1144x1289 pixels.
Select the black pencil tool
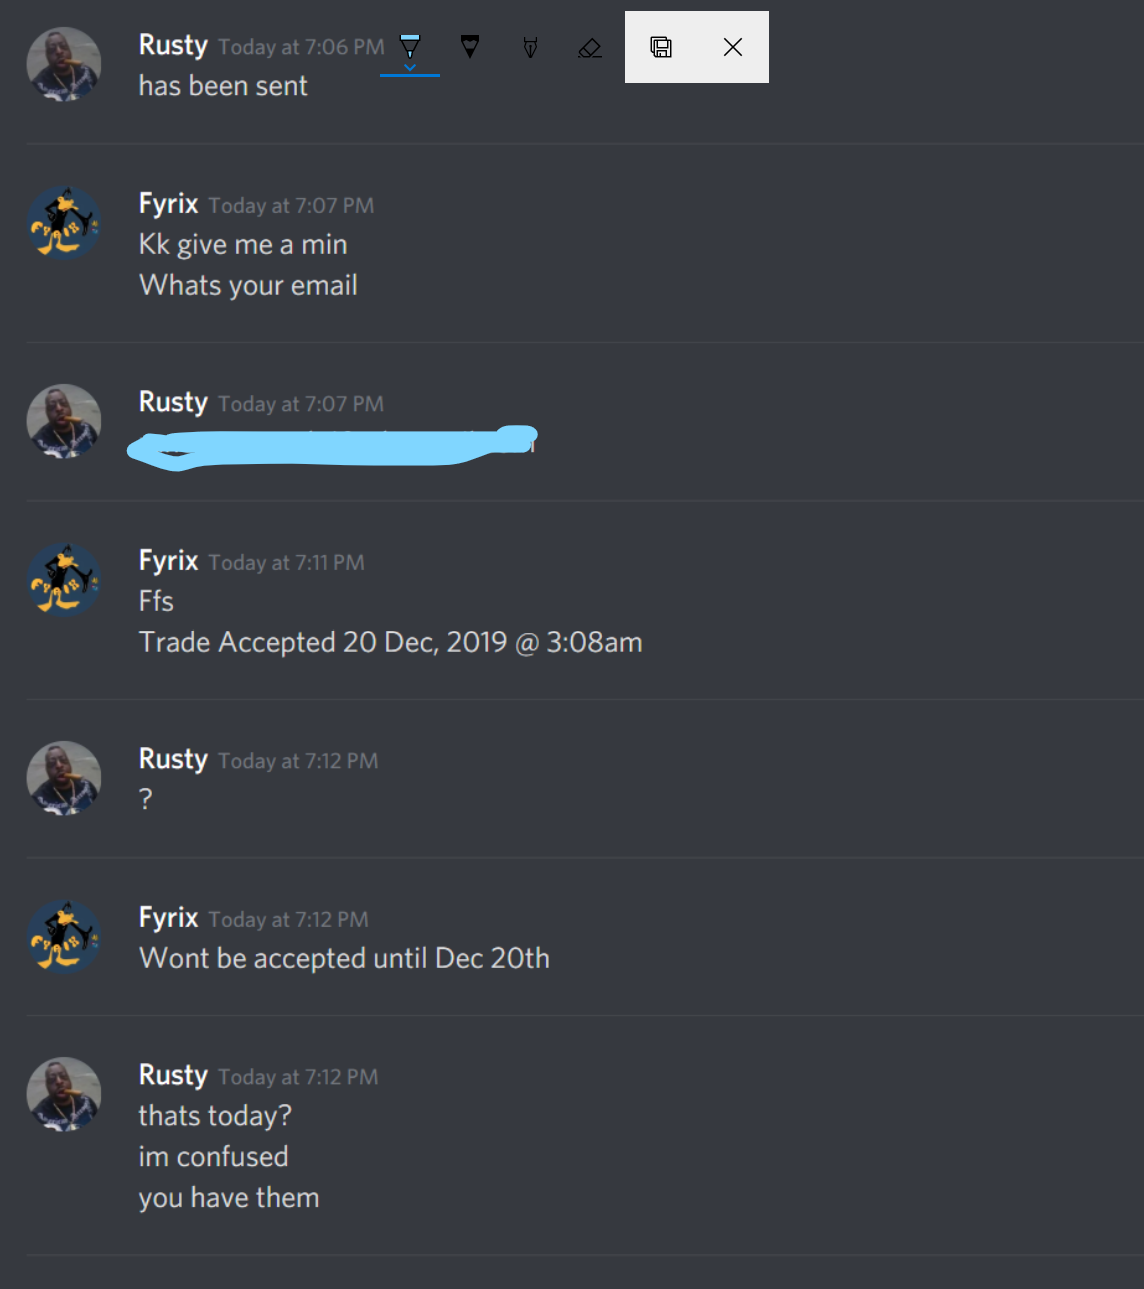[x=470, y=46]
